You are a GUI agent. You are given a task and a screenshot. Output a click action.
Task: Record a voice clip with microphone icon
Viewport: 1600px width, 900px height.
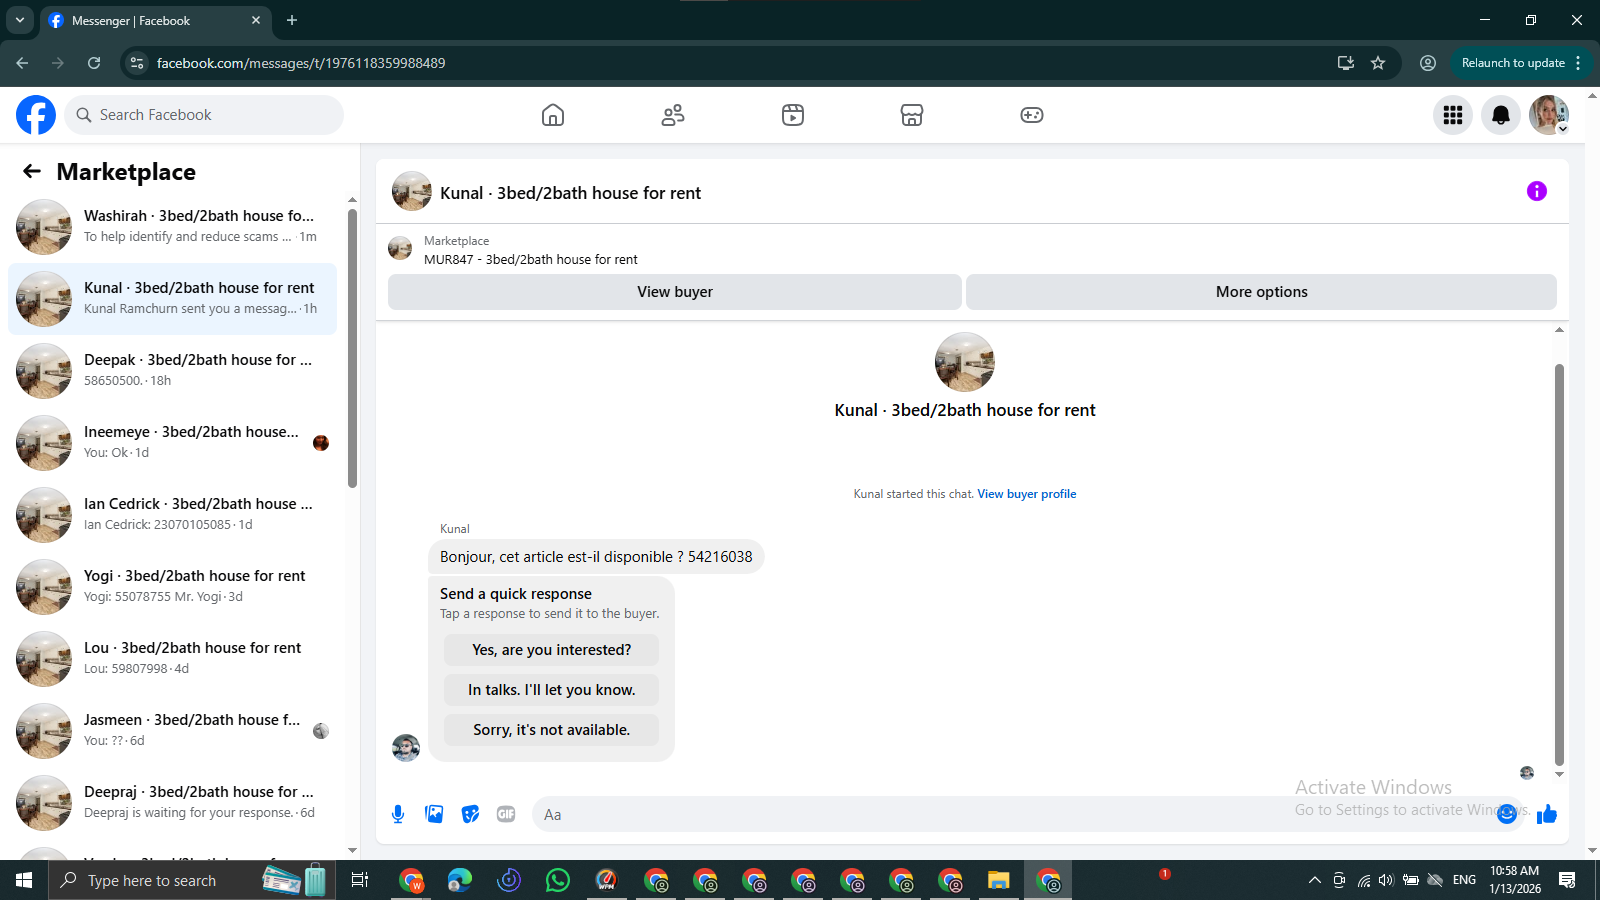pos(398,814)
